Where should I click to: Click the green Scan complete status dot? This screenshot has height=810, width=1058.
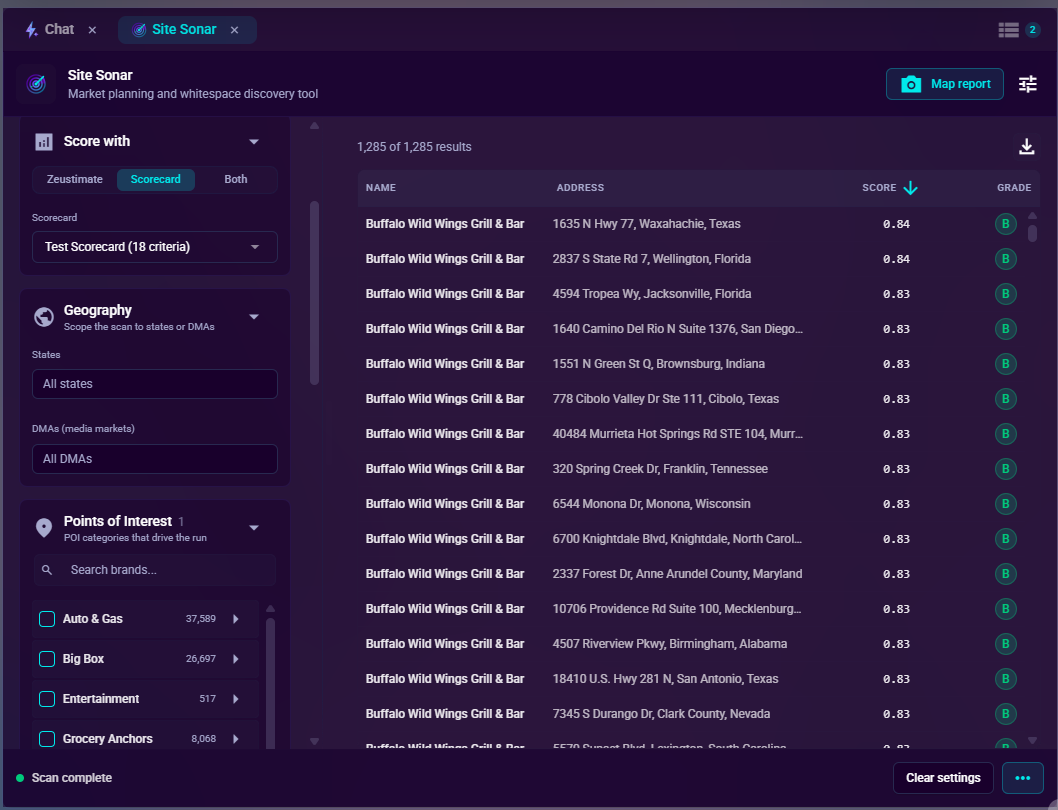point(20,778)
